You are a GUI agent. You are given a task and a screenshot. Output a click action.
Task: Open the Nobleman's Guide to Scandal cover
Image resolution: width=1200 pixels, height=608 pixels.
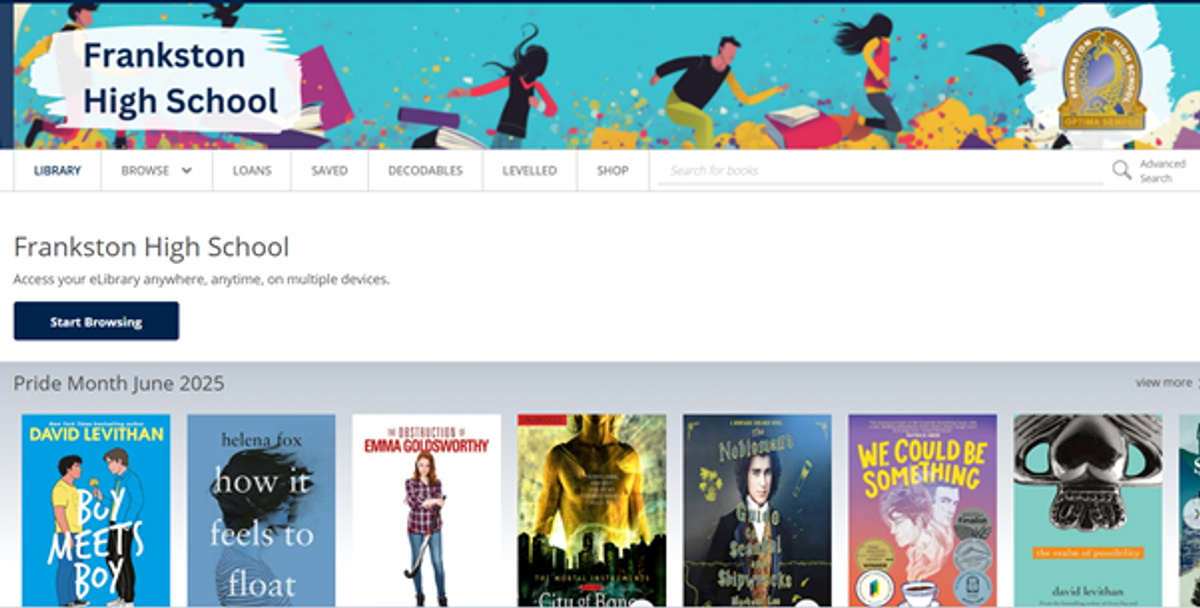pos(757,511)
